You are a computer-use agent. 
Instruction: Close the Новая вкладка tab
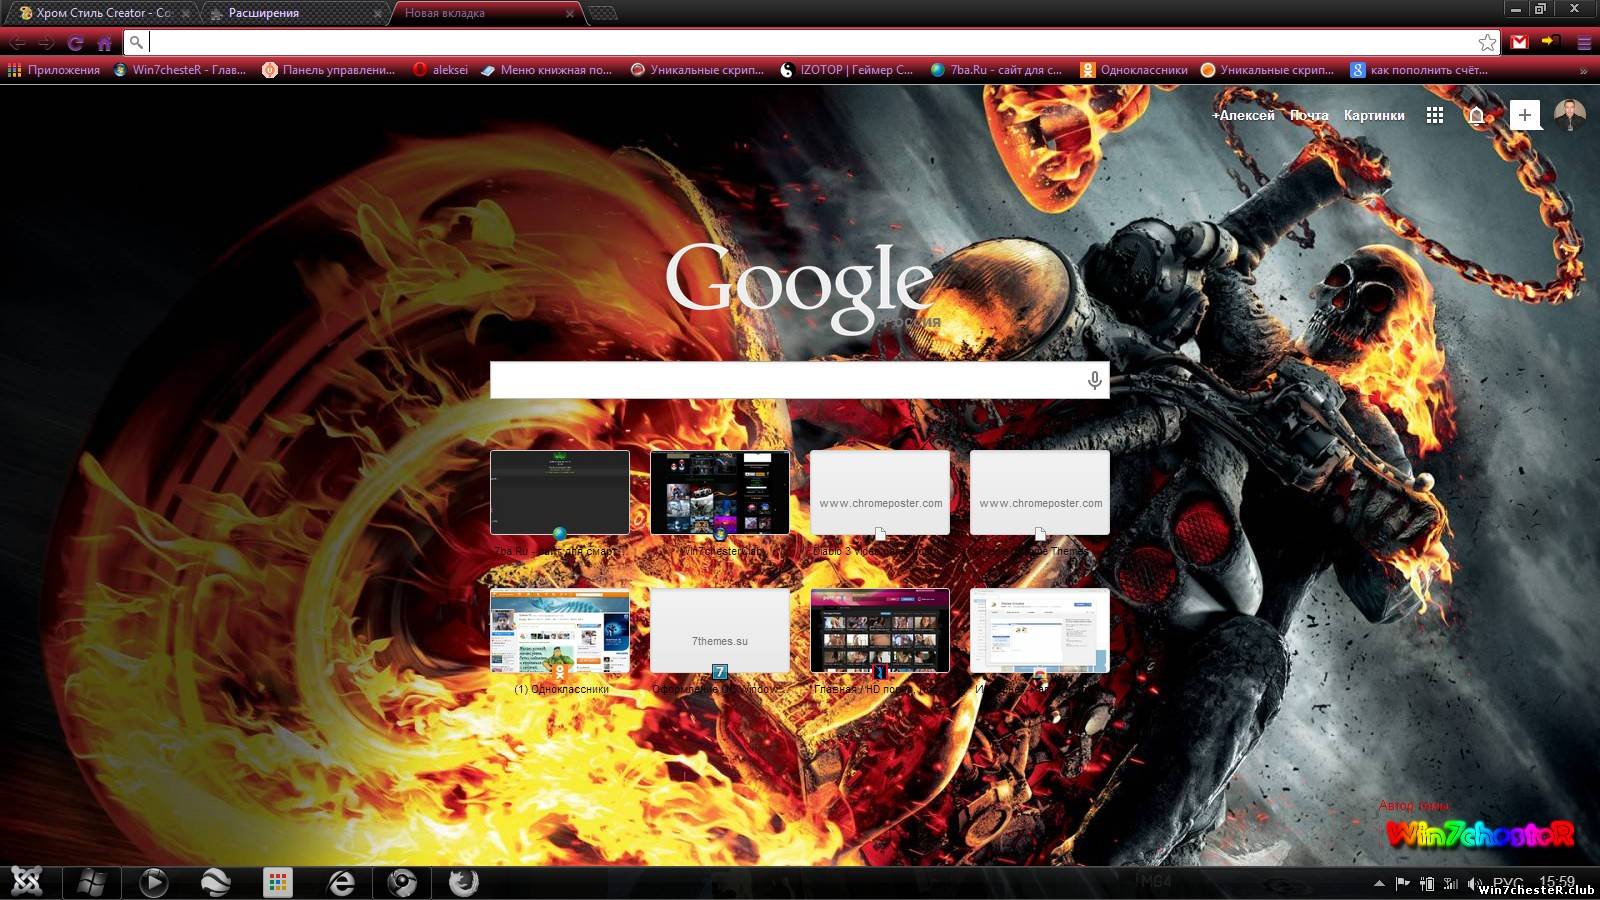click(569, 14)
